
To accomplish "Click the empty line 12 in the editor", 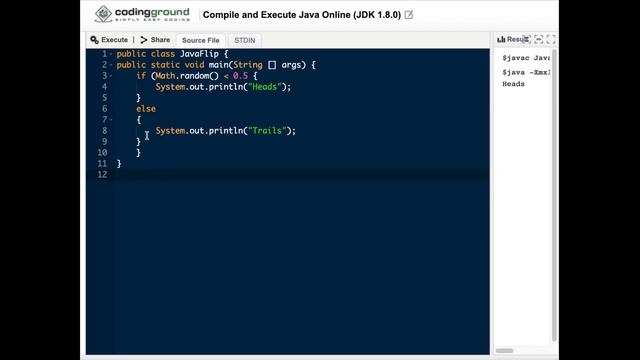I will point(302,175).
